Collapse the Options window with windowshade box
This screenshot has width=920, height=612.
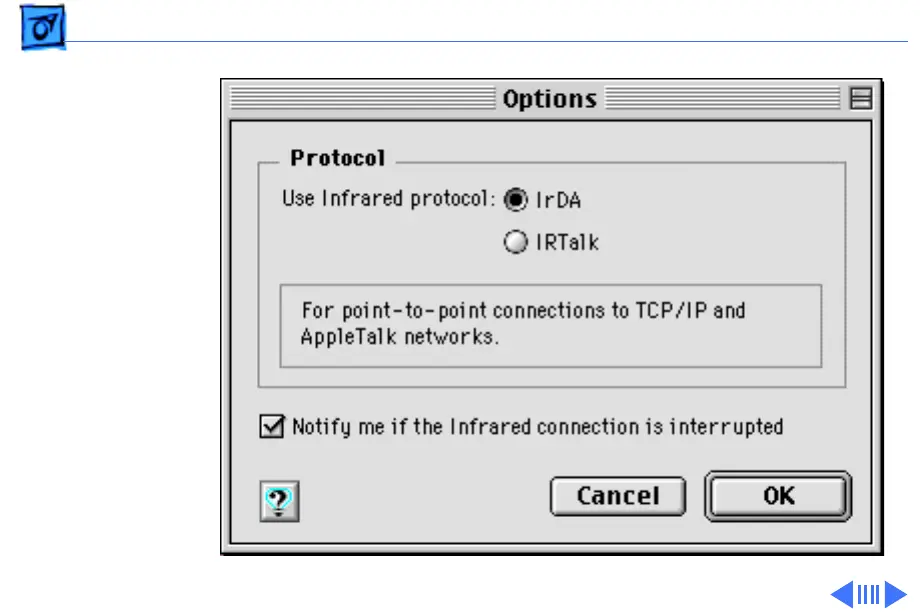point(859,98)
